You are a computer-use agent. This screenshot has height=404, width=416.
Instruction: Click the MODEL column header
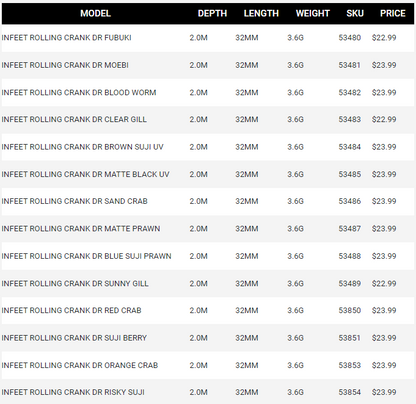(x=95, y=13)
